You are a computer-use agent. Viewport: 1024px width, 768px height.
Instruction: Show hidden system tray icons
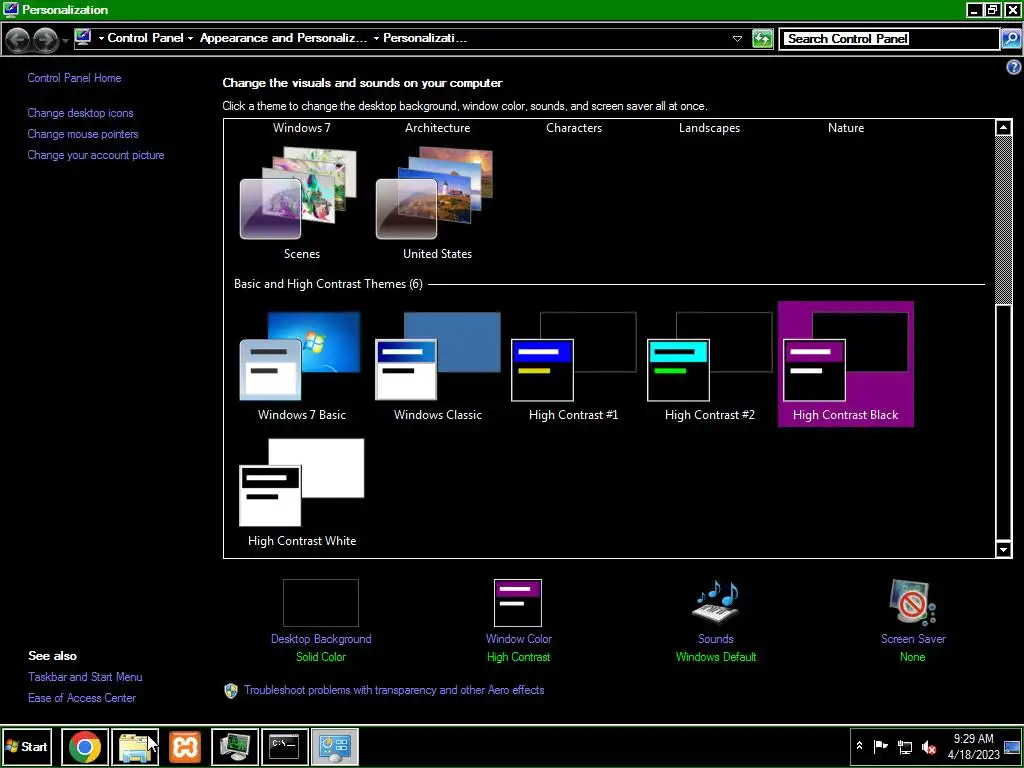[859, 746]
